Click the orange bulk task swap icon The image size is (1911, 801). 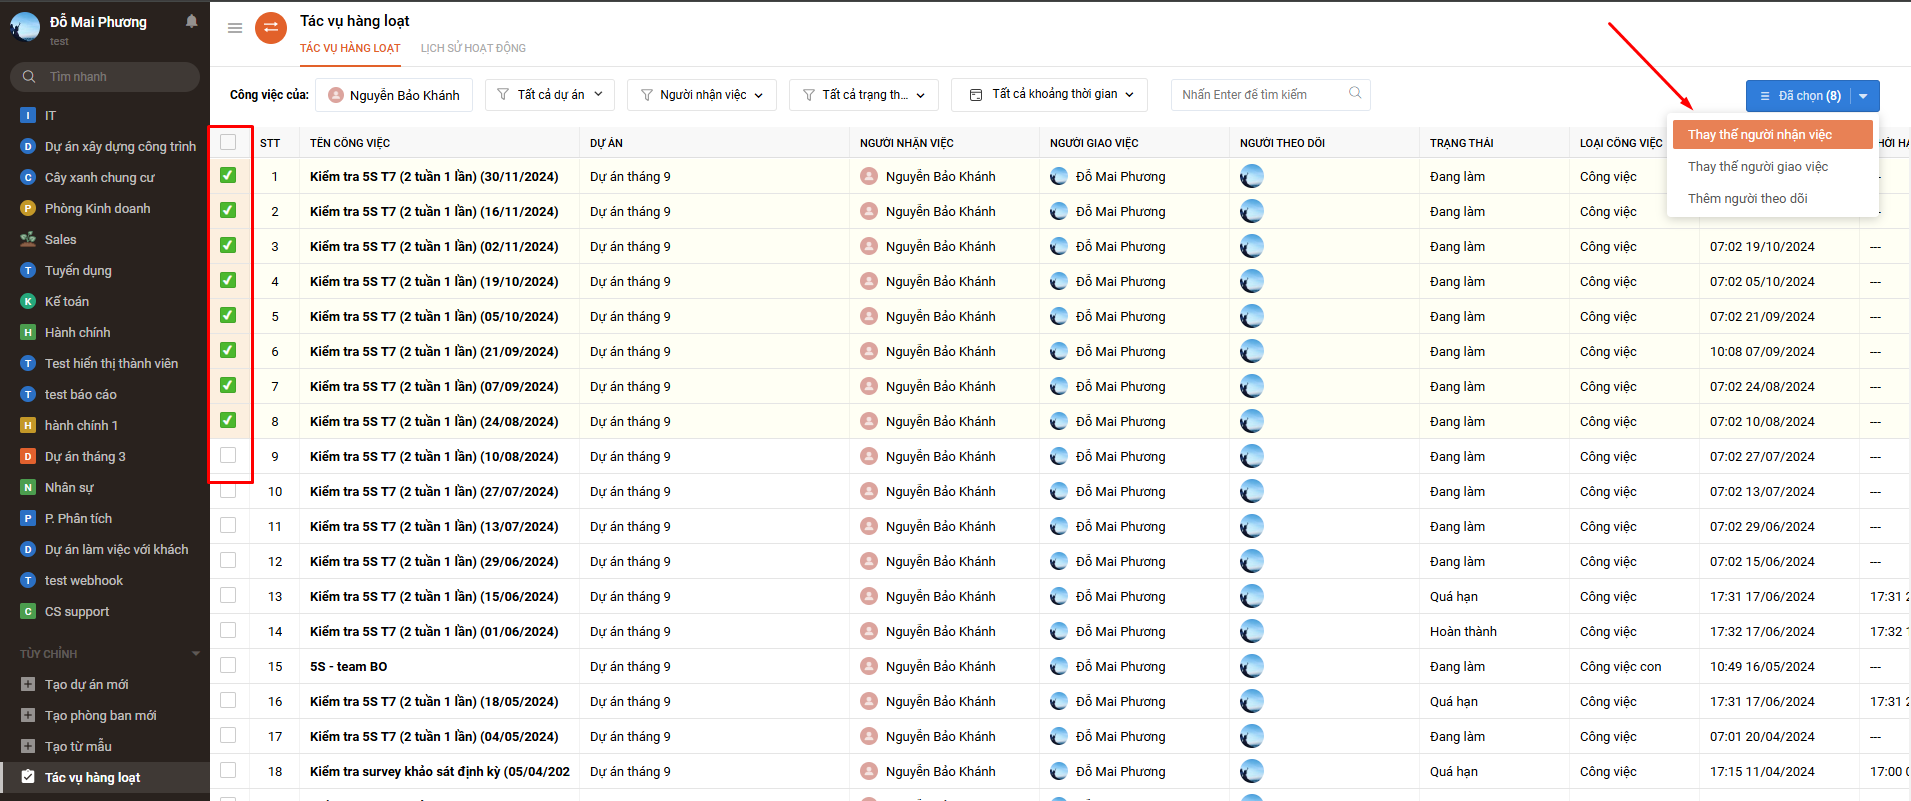pyautogui.click(x=270, y=28)
